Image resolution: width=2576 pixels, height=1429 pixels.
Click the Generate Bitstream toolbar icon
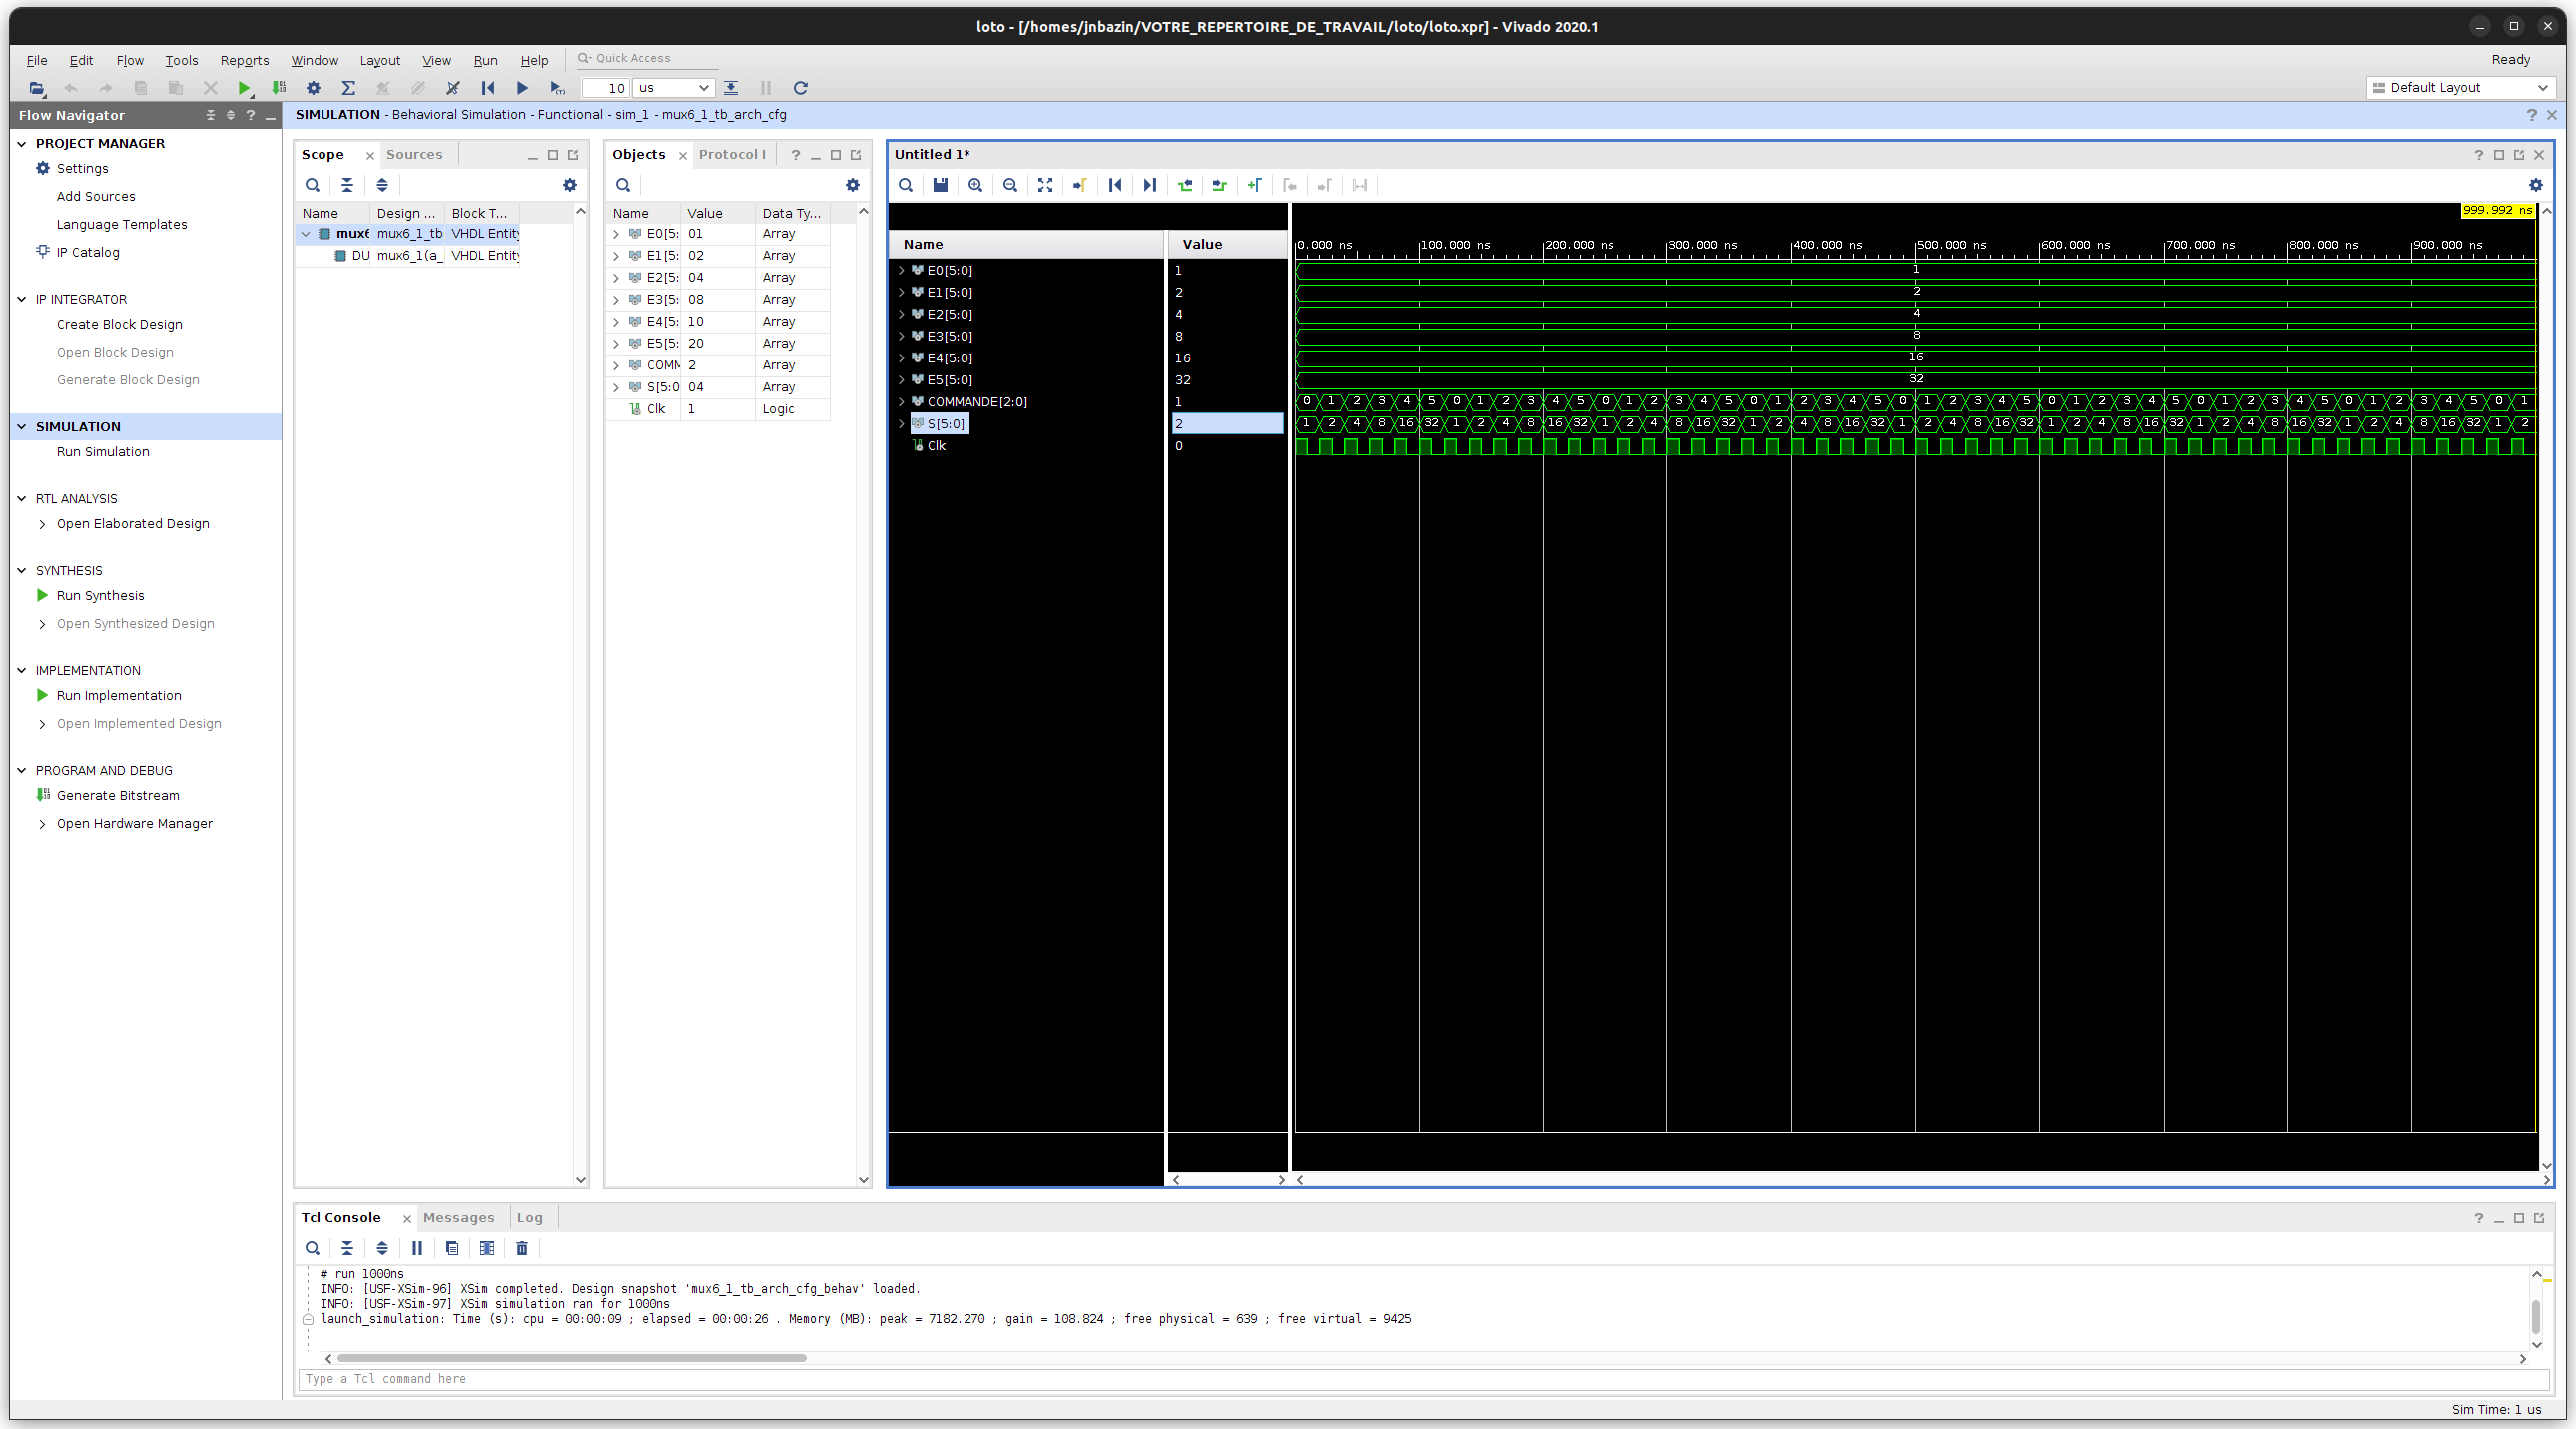tap(279, 88)
